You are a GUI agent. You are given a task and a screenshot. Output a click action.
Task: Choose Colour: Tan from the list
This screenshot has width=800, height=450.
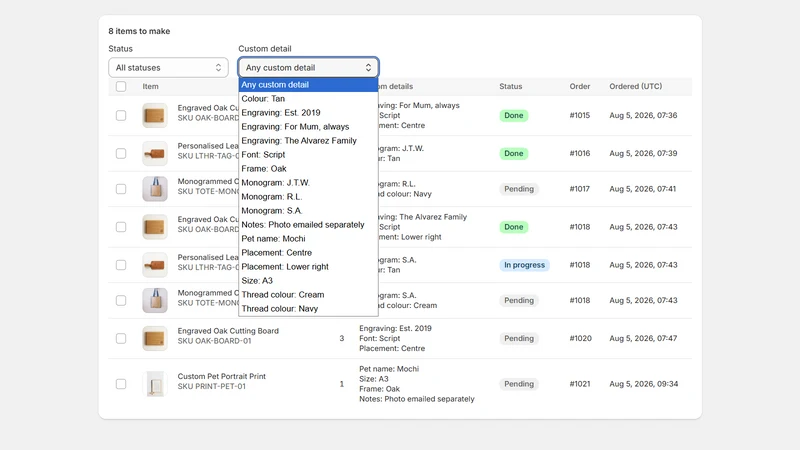pos(308,98)
